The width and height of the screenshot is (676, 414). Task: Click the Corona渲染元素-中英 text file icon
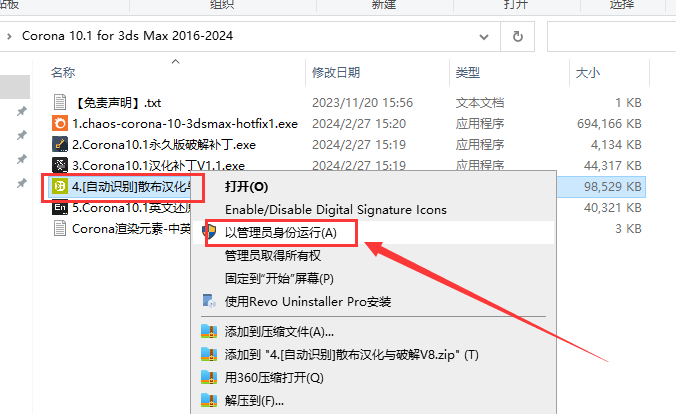tap(60, 229)
